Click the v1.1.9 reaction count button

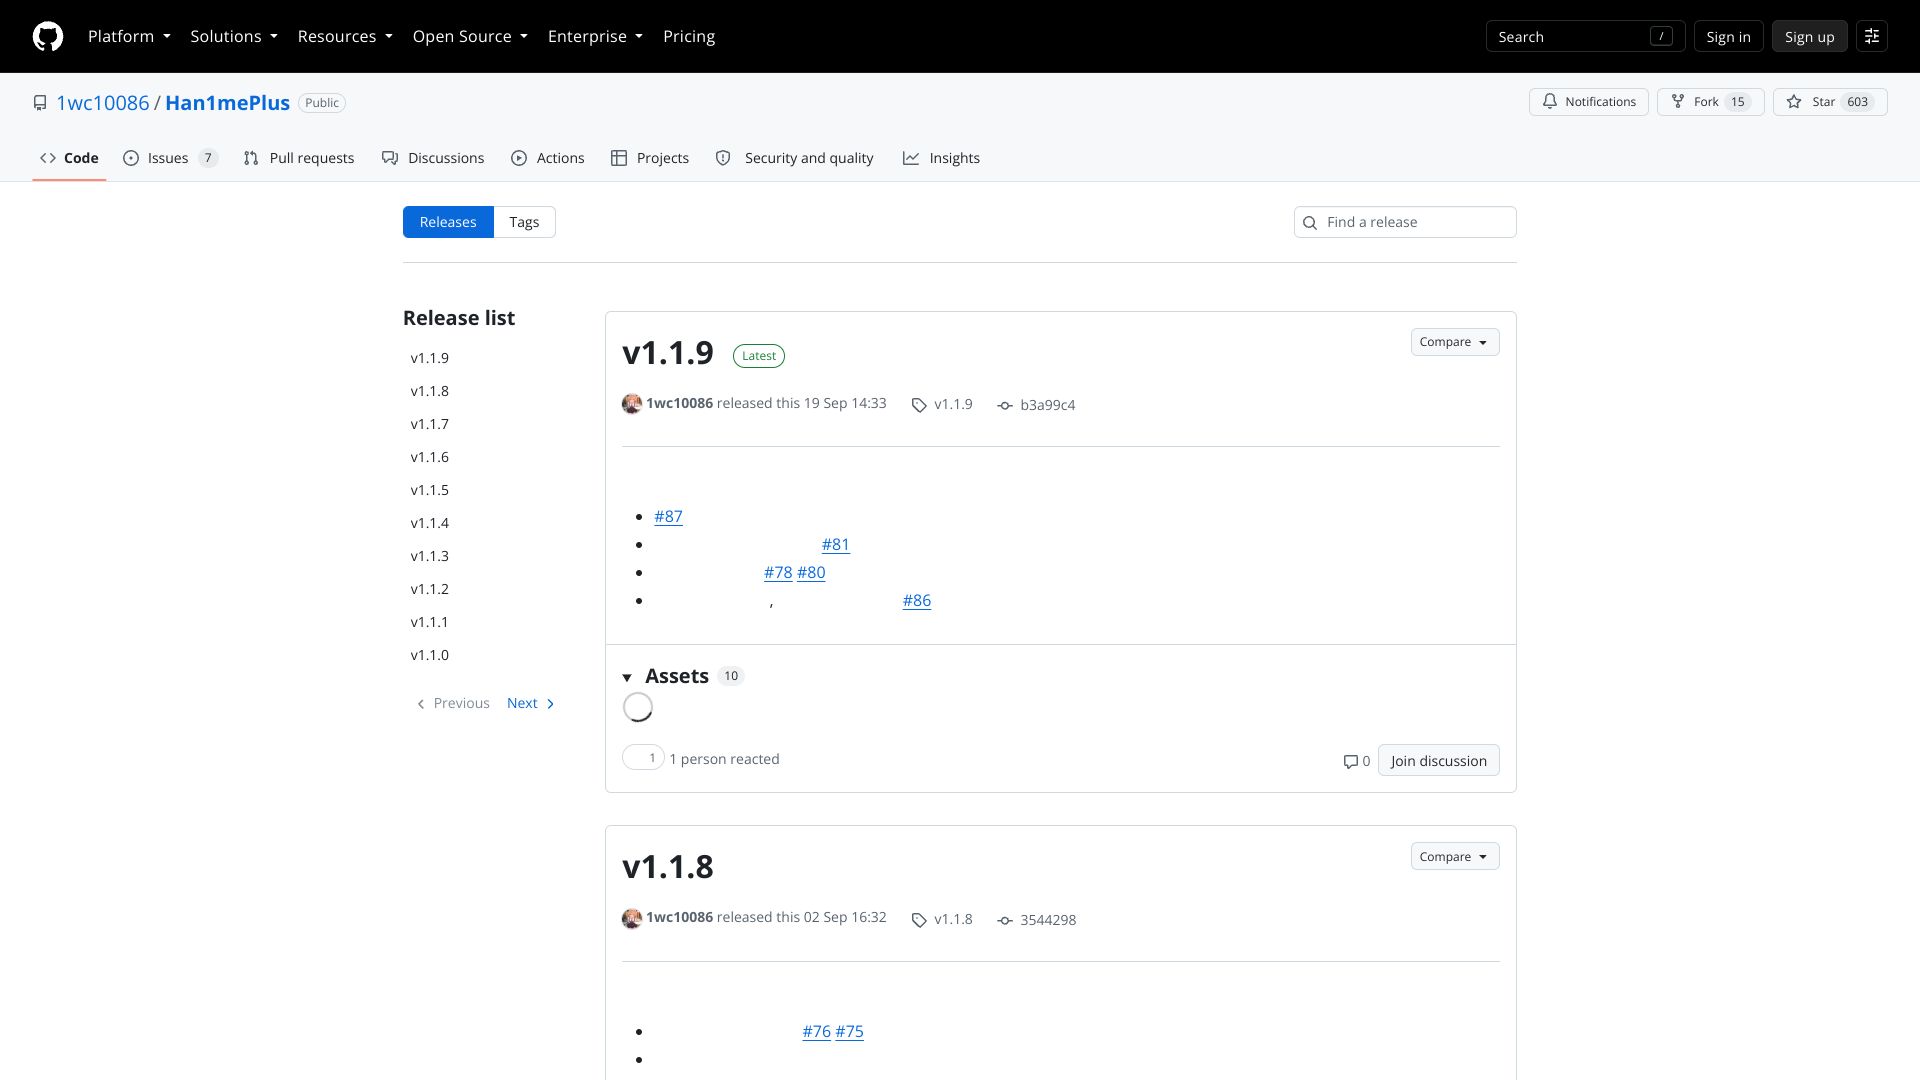pos(643,758)
